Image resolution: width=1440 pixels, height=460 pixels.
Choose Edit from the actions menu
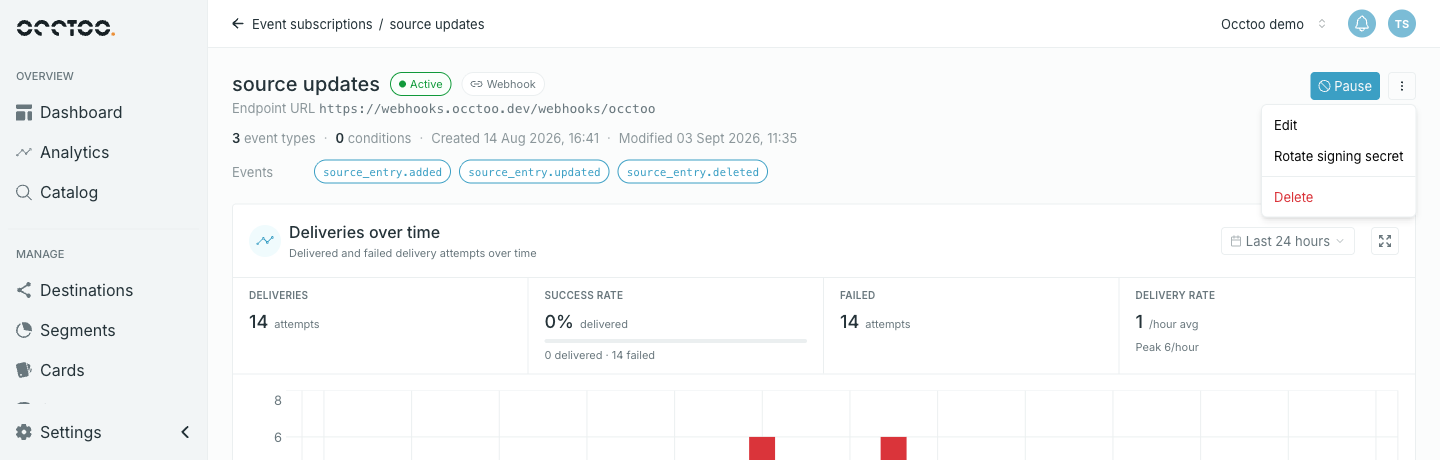point(1339,125)
